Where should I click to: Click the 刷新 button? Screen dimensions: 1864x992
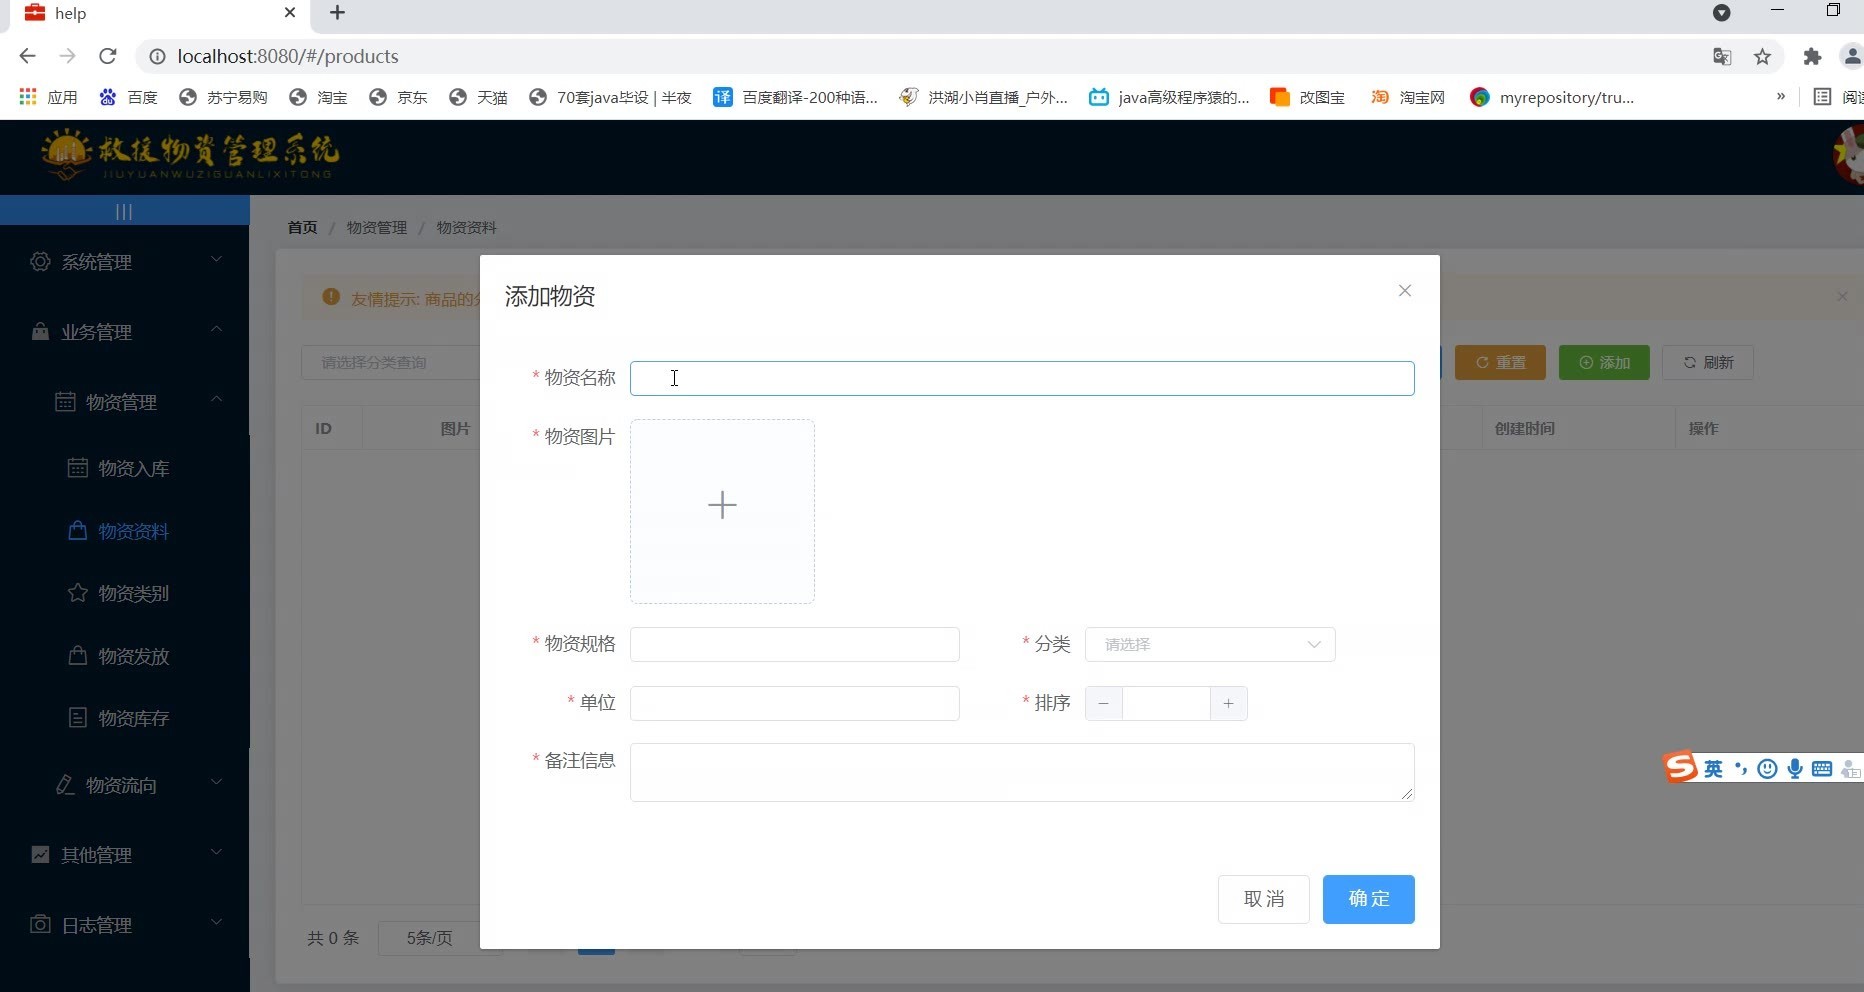(1708, 362)
